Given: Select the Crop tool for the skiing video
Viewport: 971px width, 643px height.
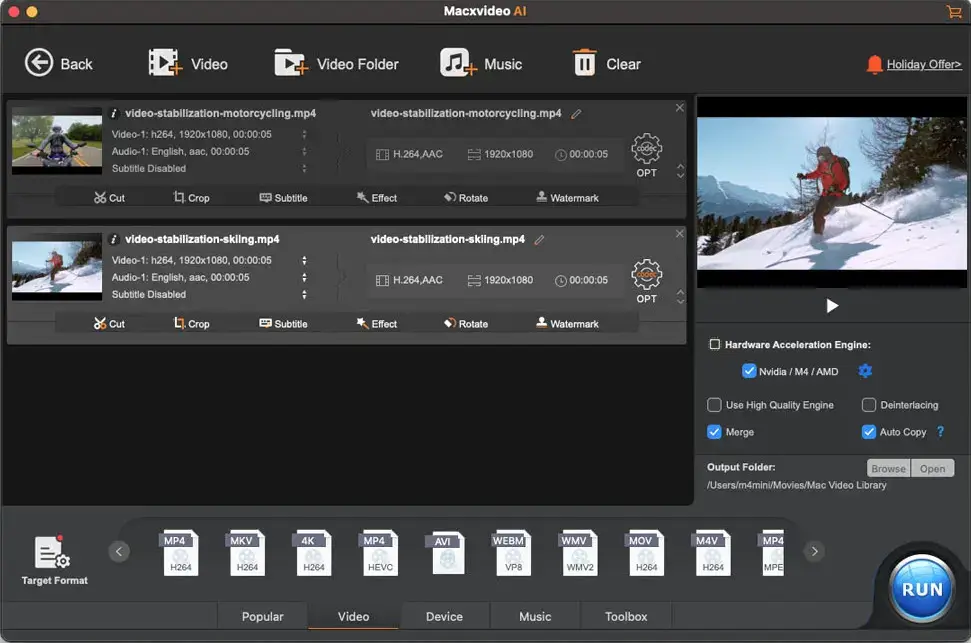Looking at the screenshot, I should [x=191, y=323].
